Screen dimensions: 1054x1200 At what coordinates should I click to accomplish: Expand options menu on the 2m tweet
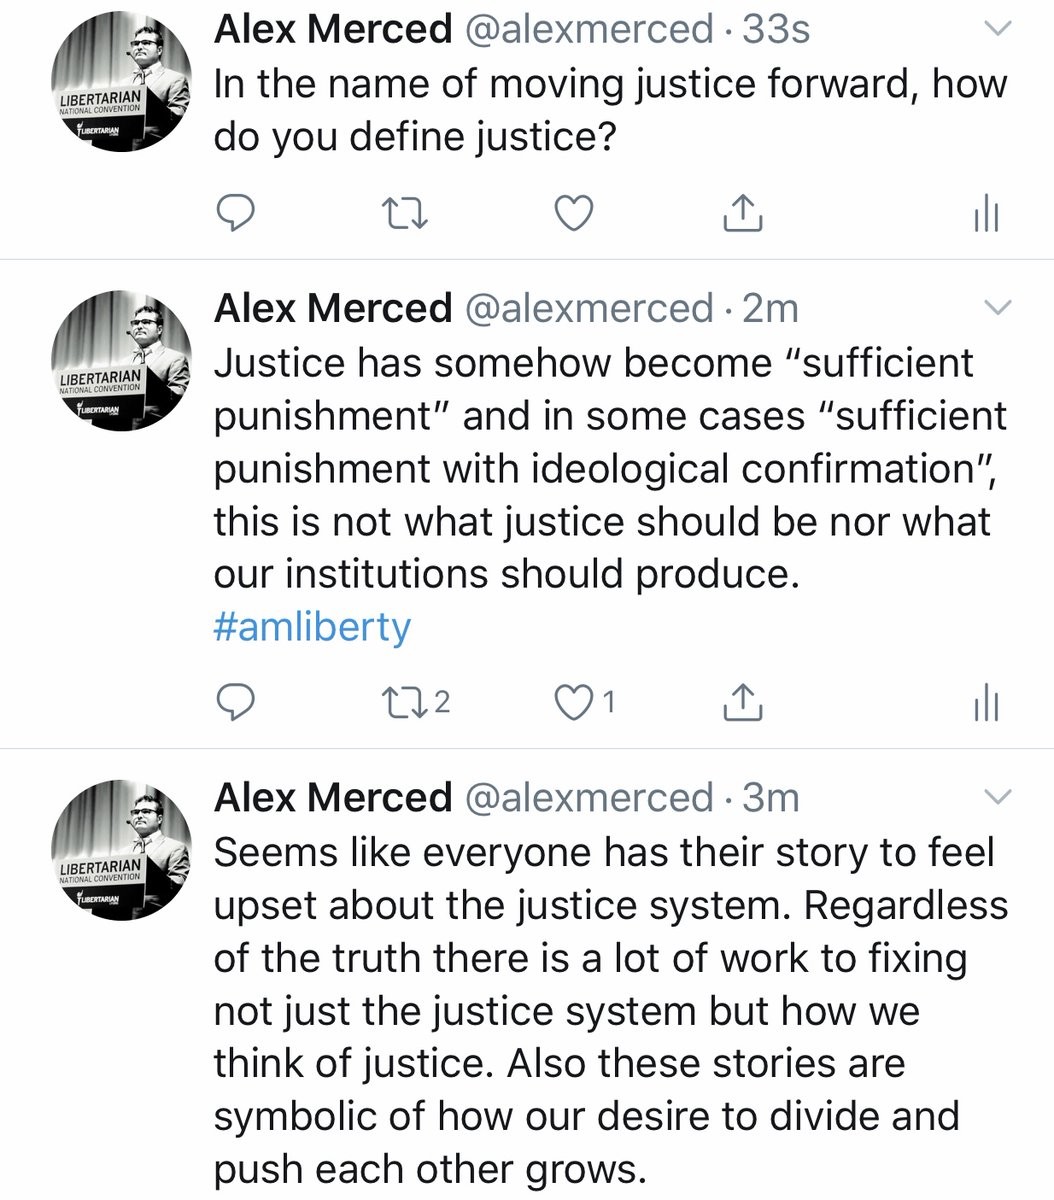tap(999, 307)
